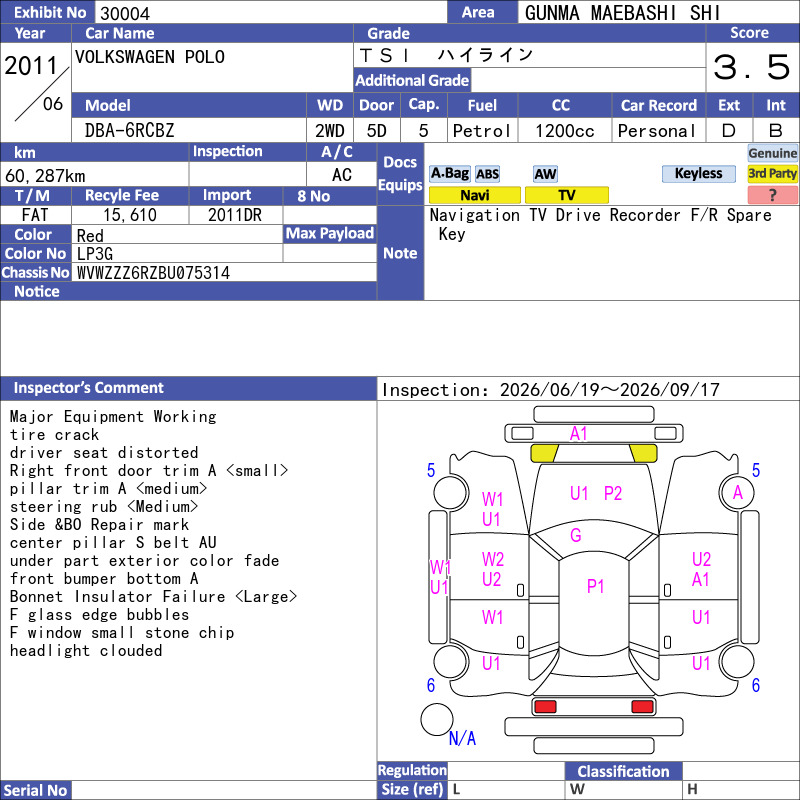Click the N/A spare tire label
The width and height of the screenshot is (800, 800).
[x=462, y=738]
